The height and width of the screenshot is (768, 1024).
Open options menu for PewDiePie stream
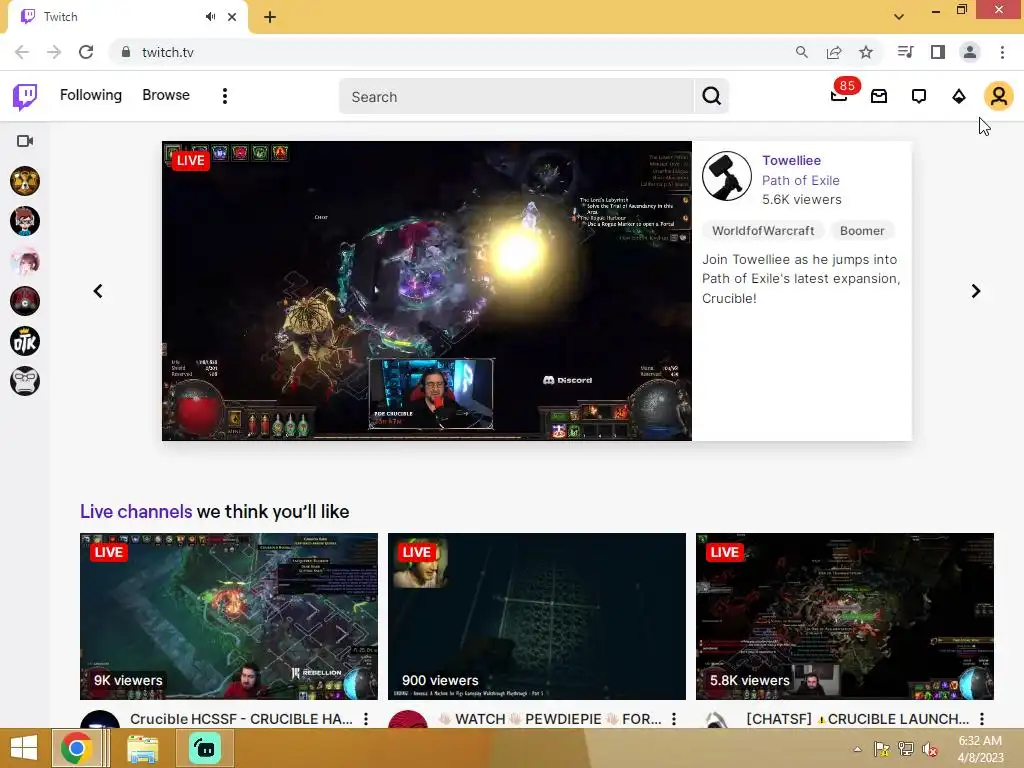coord(674,719)
